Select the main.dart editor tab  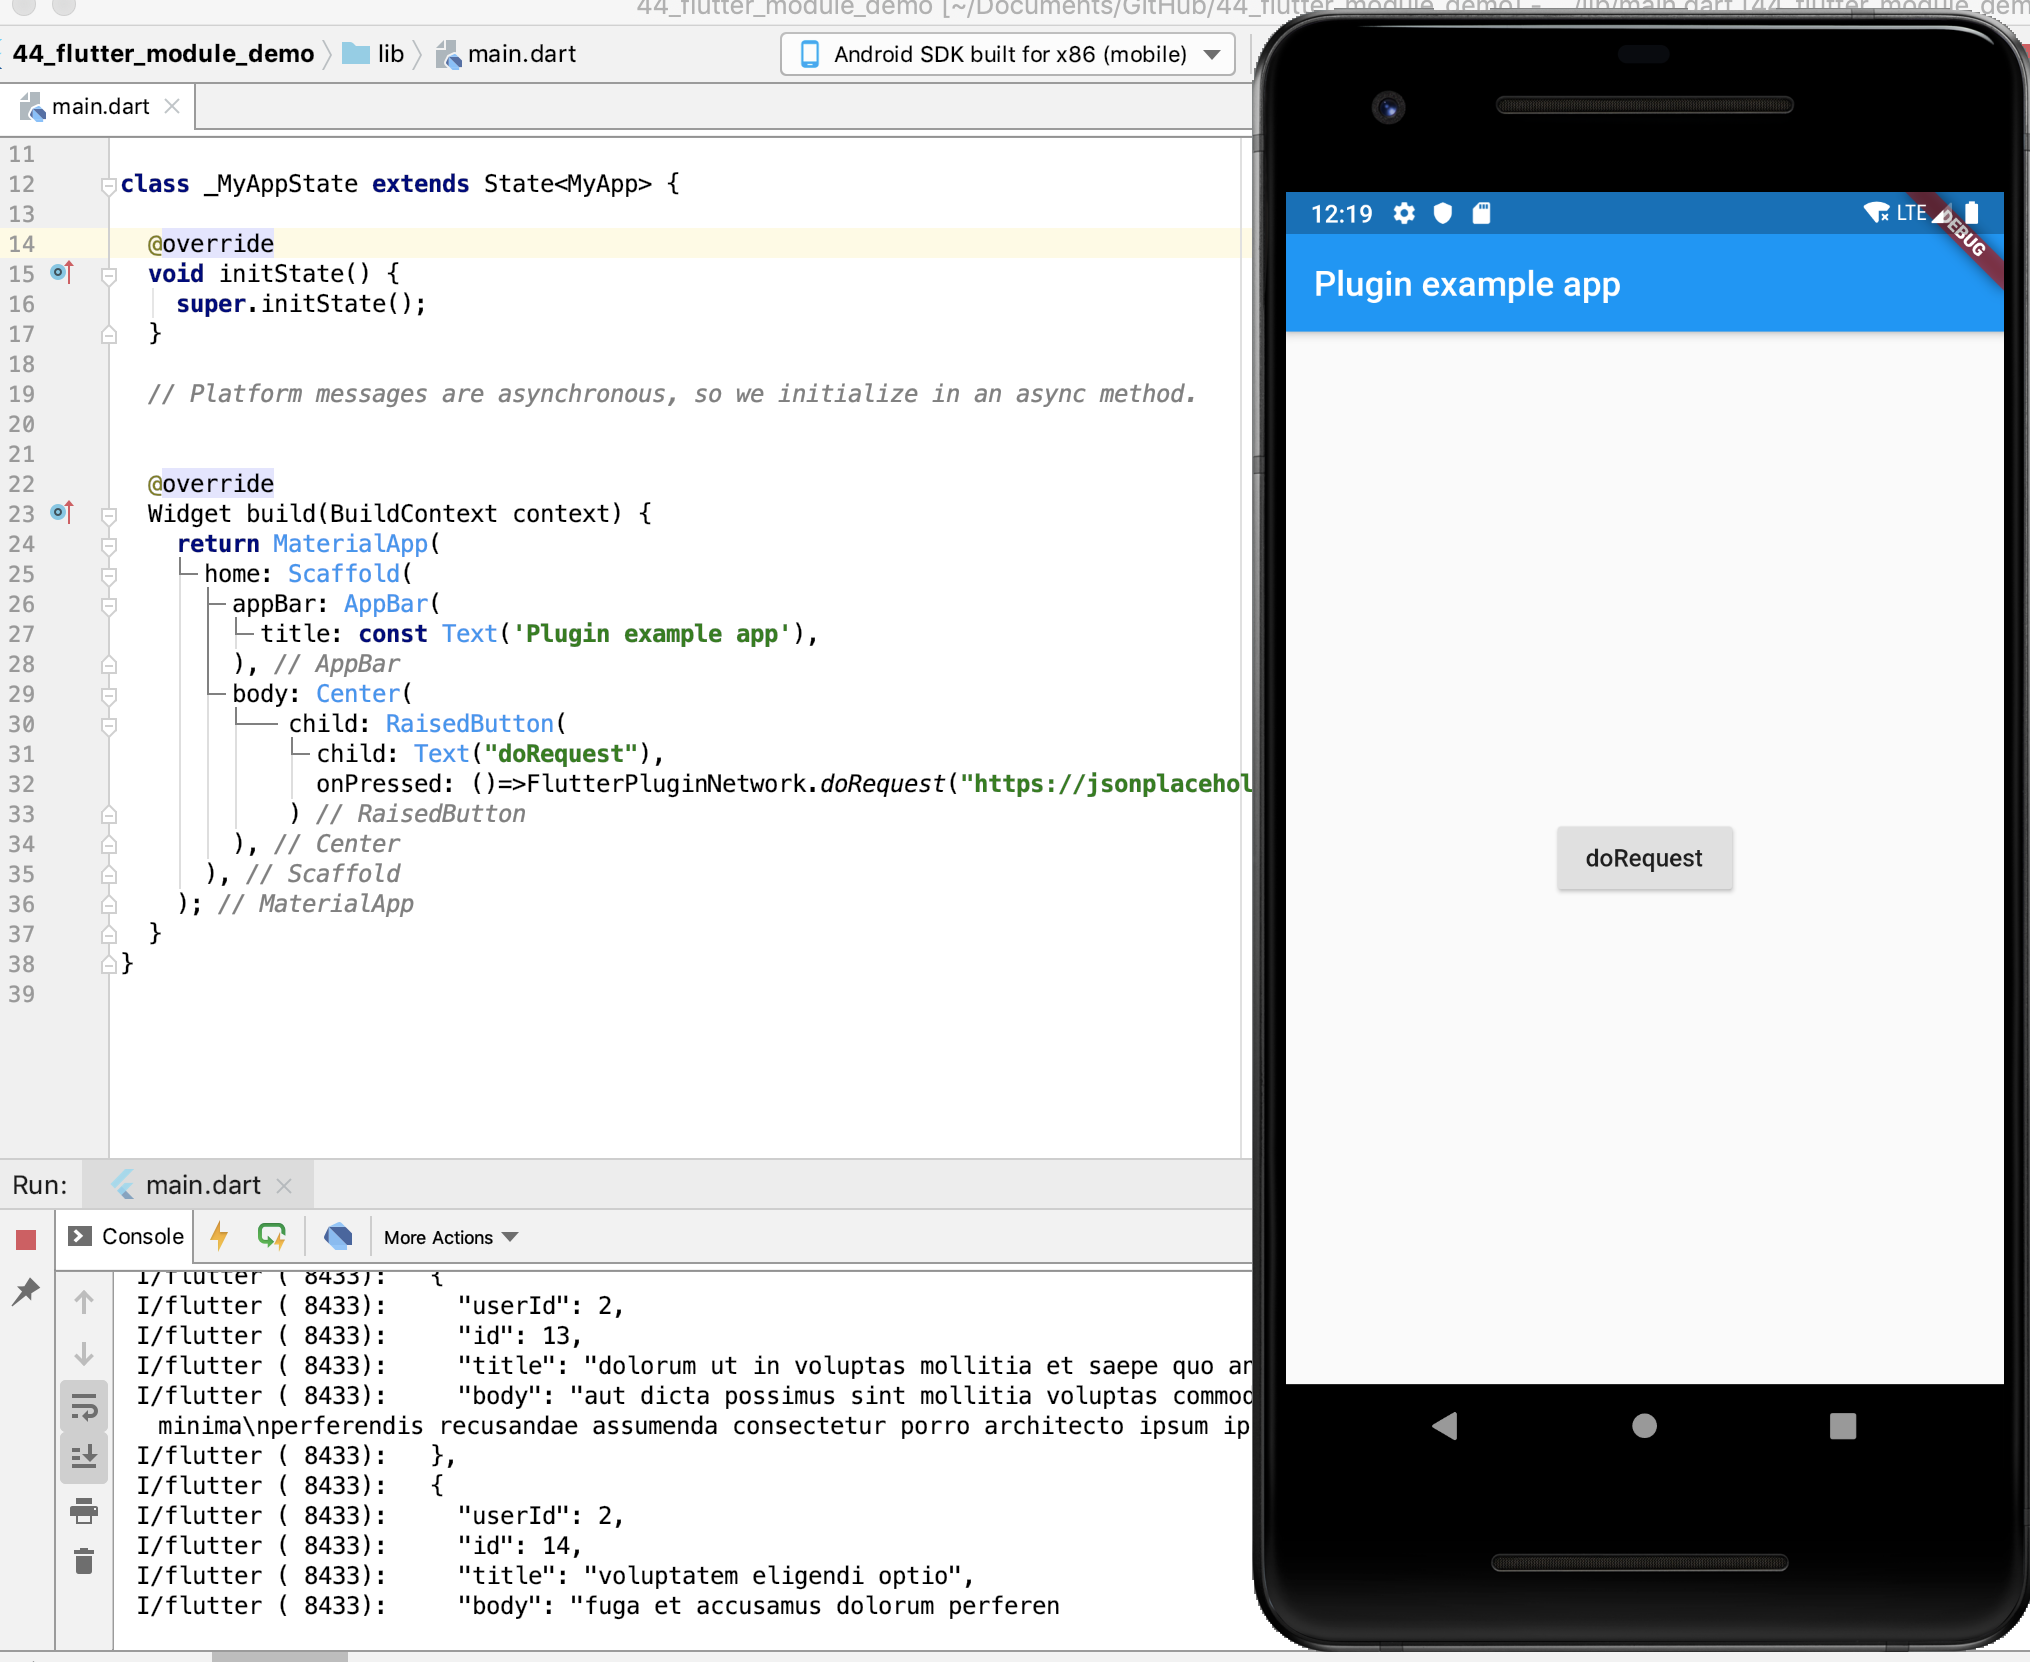point(98,107)
